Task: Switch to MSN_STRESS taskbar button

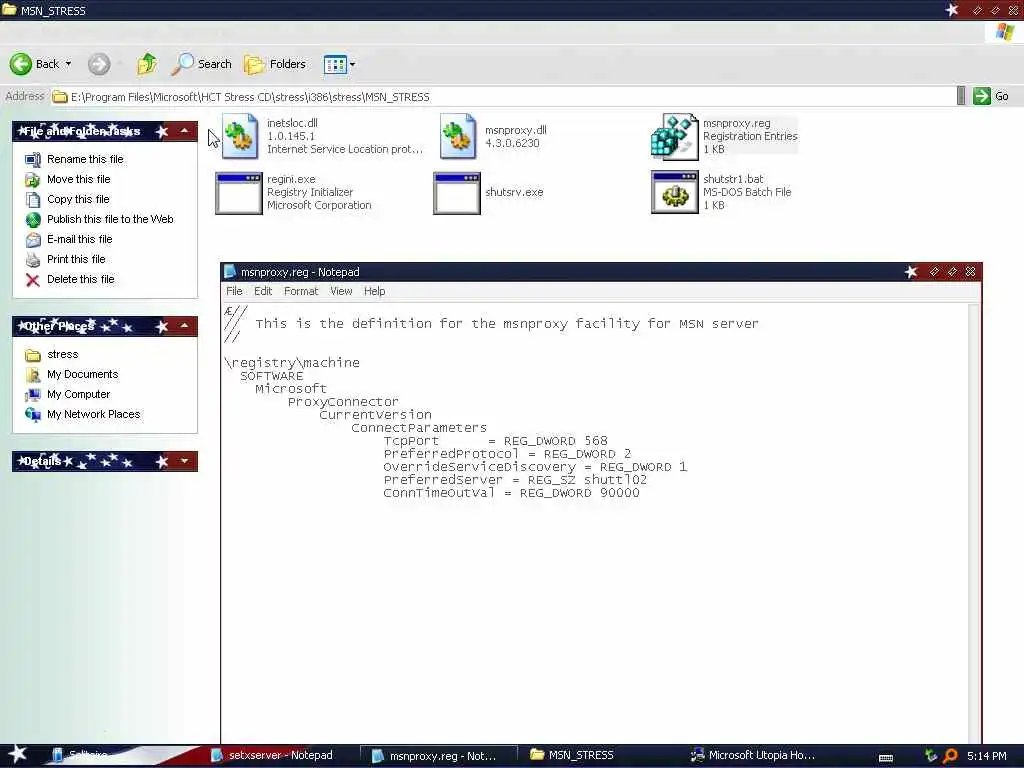Action: [573, 756]
